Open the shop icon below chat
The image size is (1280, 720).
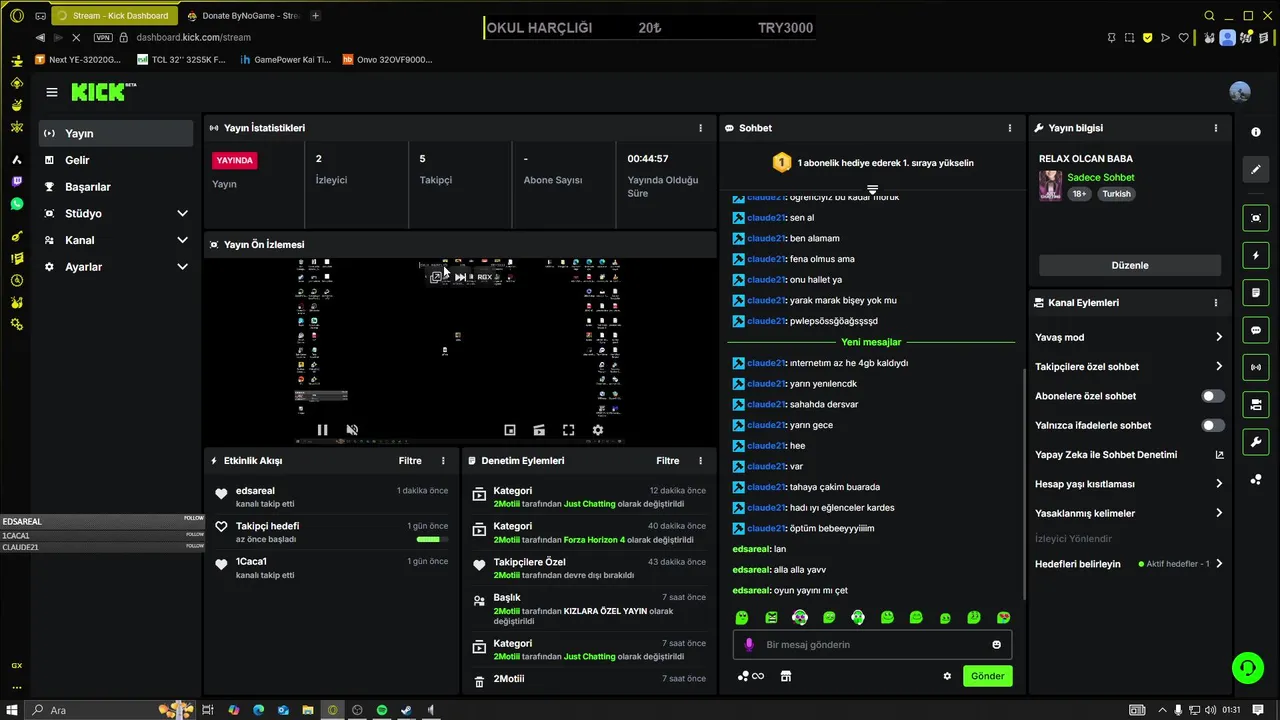coord(786,676)
